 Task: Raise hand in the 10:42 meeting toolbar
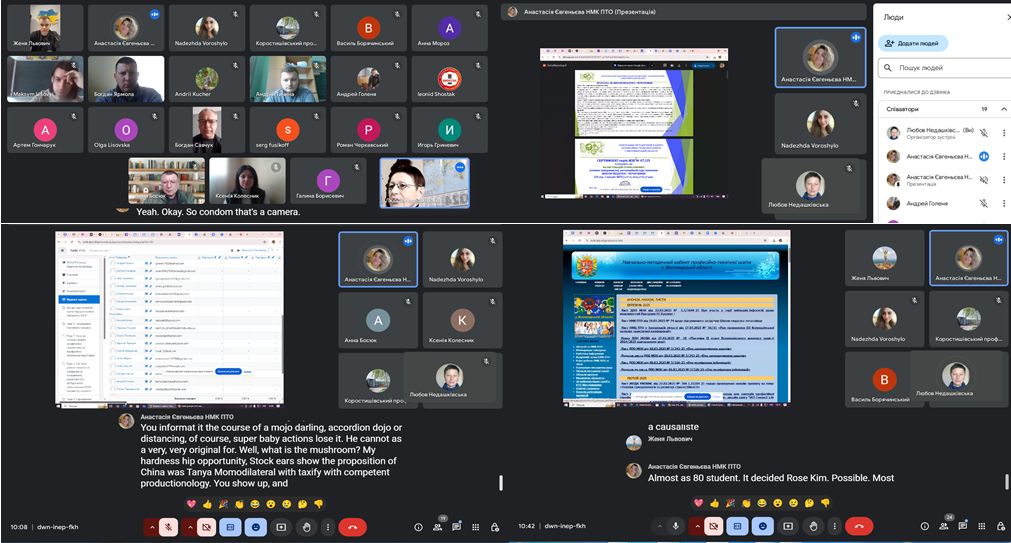pyautogui.click(x=812, y=526)
